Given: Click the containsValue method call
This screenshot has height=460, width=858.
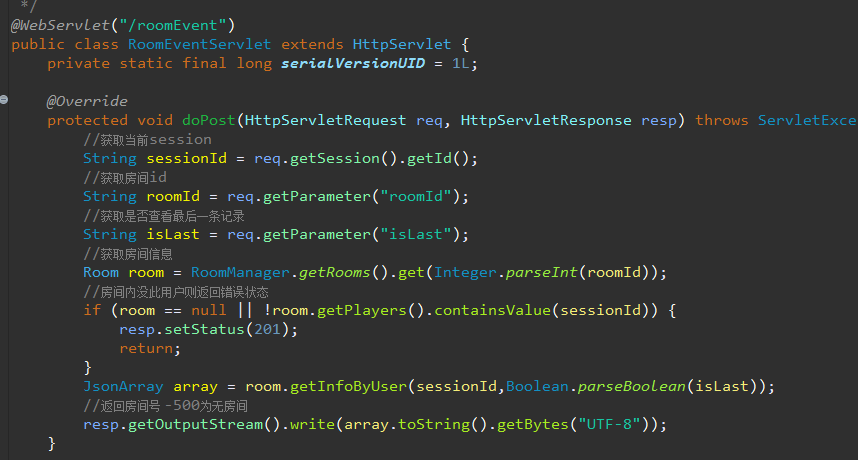Looking at the screenshot, I should [492, 311].
